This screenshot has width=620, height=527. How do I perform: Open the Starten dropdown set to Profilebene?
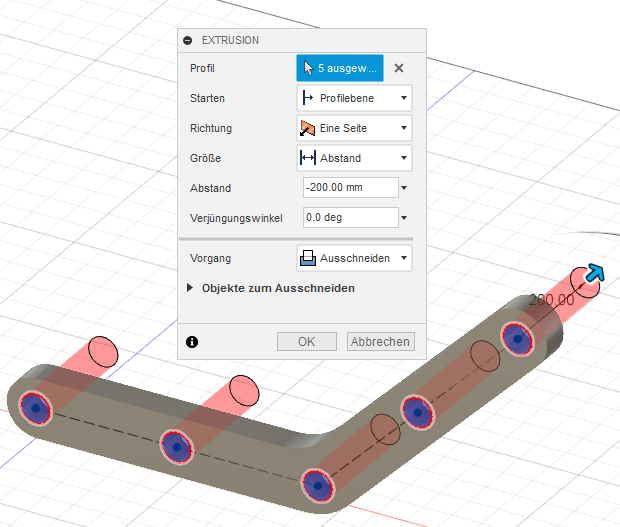(x=354, y=98)
